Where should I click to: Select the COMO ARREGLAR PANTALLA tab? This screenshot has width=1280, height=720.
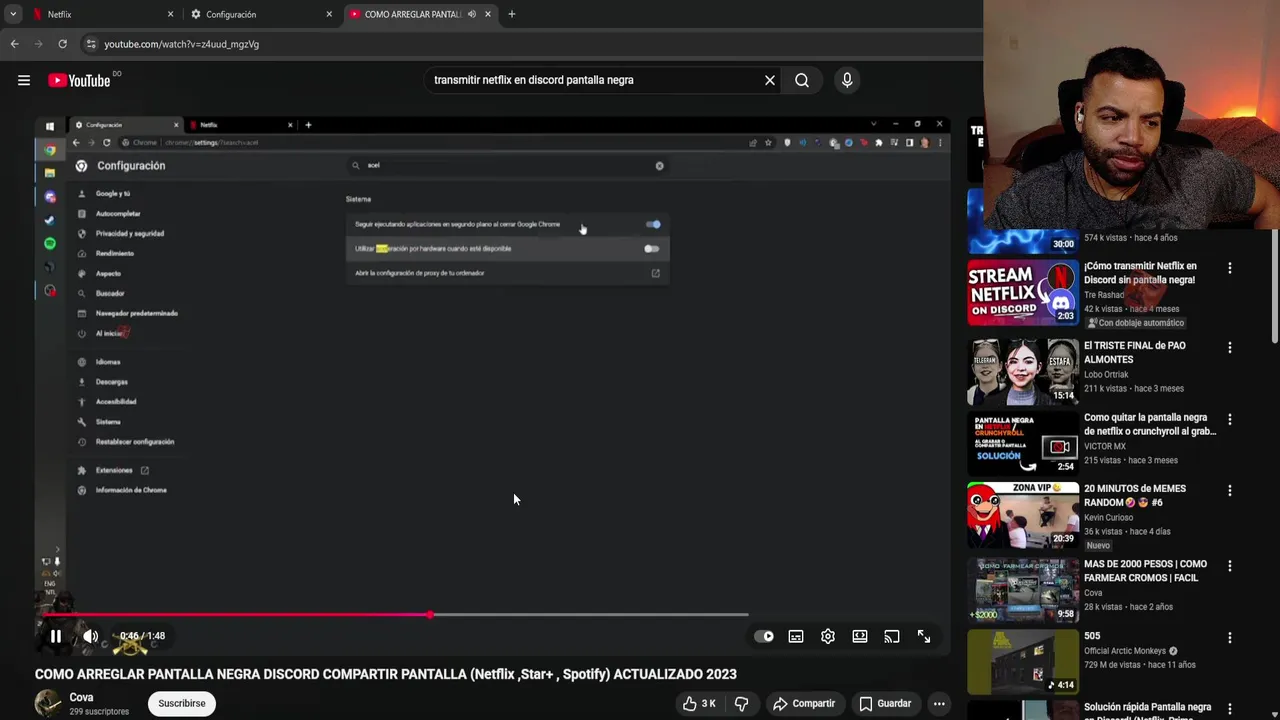[420, 14]
